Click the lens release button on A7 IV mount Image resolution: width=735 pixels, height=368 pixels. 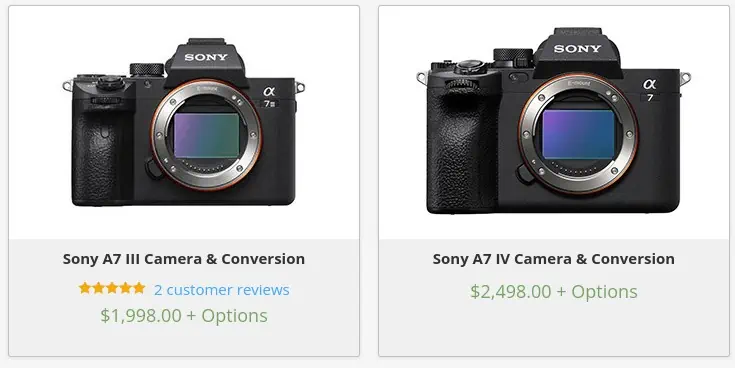525,173
